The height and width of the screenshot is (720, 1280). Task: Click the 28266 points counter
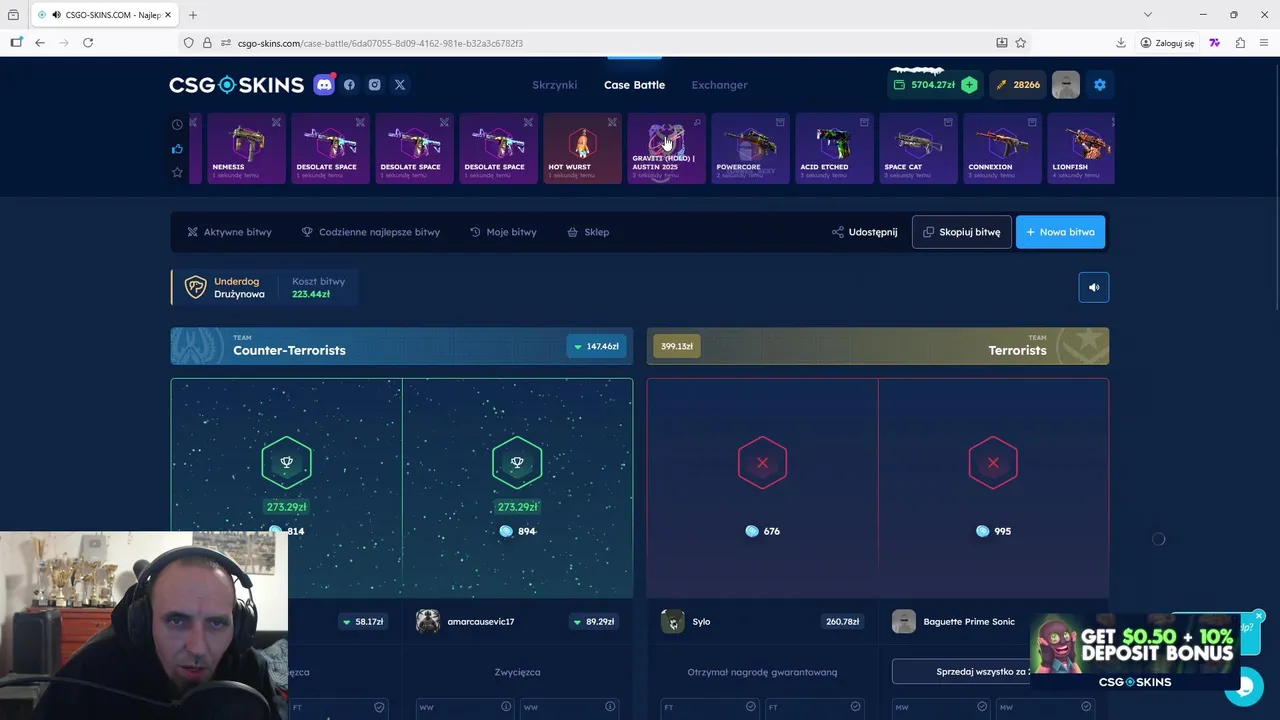[x=1018, y=85]
